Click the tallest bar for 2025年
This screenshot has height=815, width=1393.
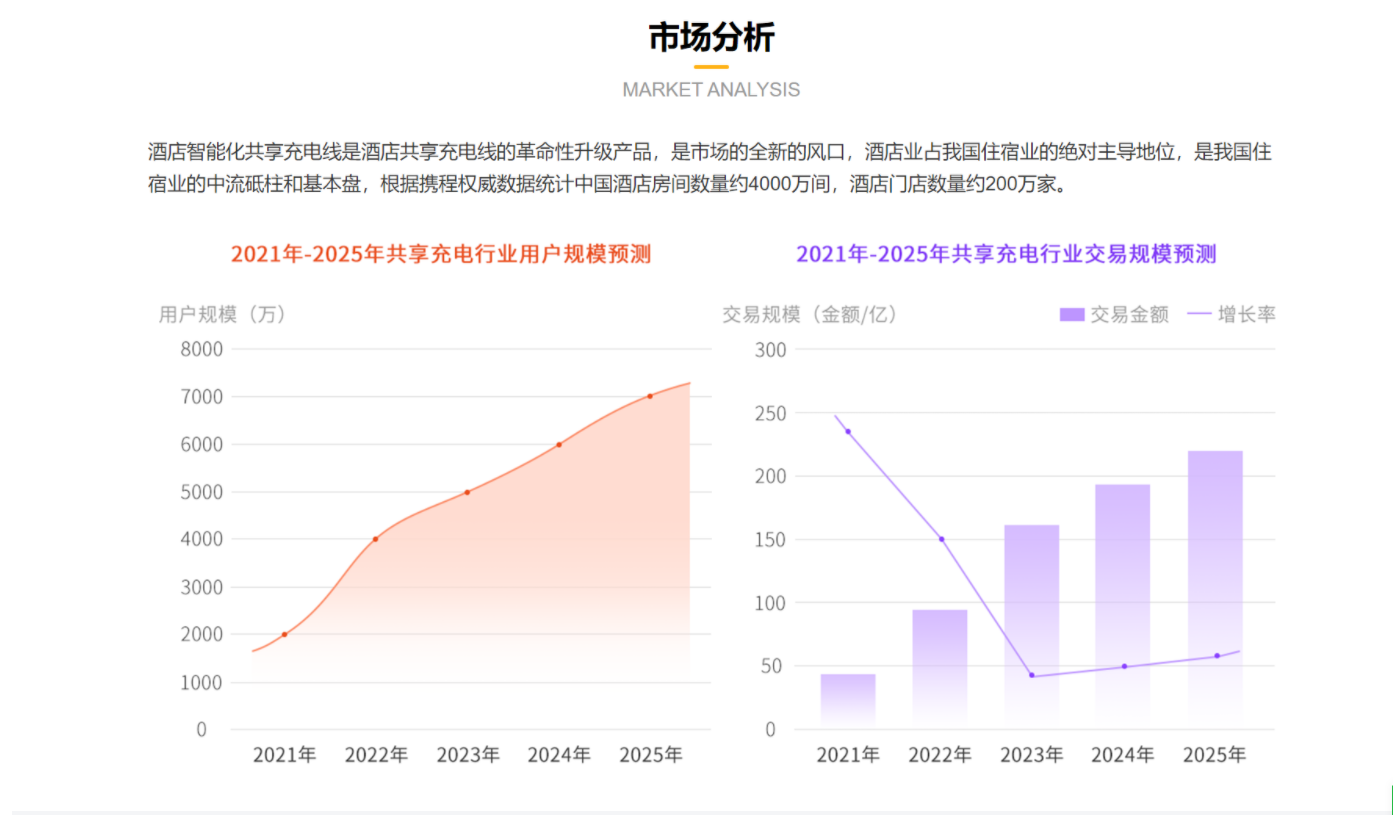tap(1215, 588)
